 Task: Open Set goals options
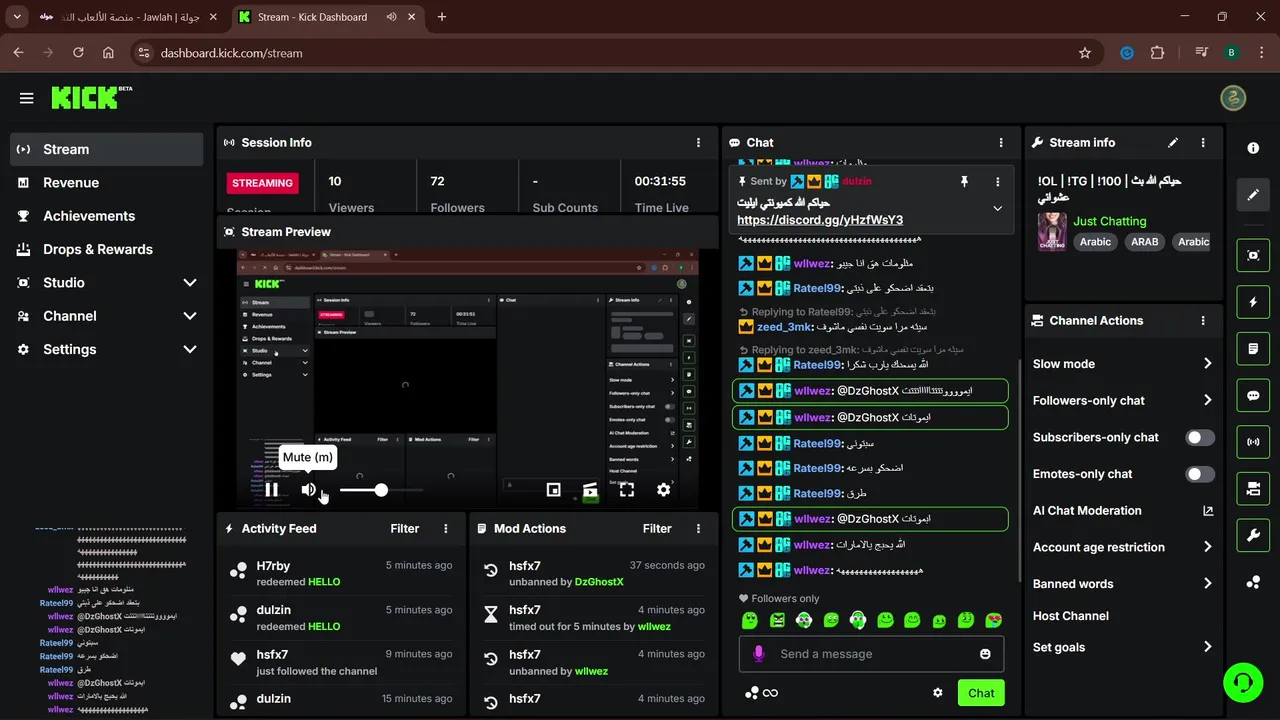click(1123, 647)
